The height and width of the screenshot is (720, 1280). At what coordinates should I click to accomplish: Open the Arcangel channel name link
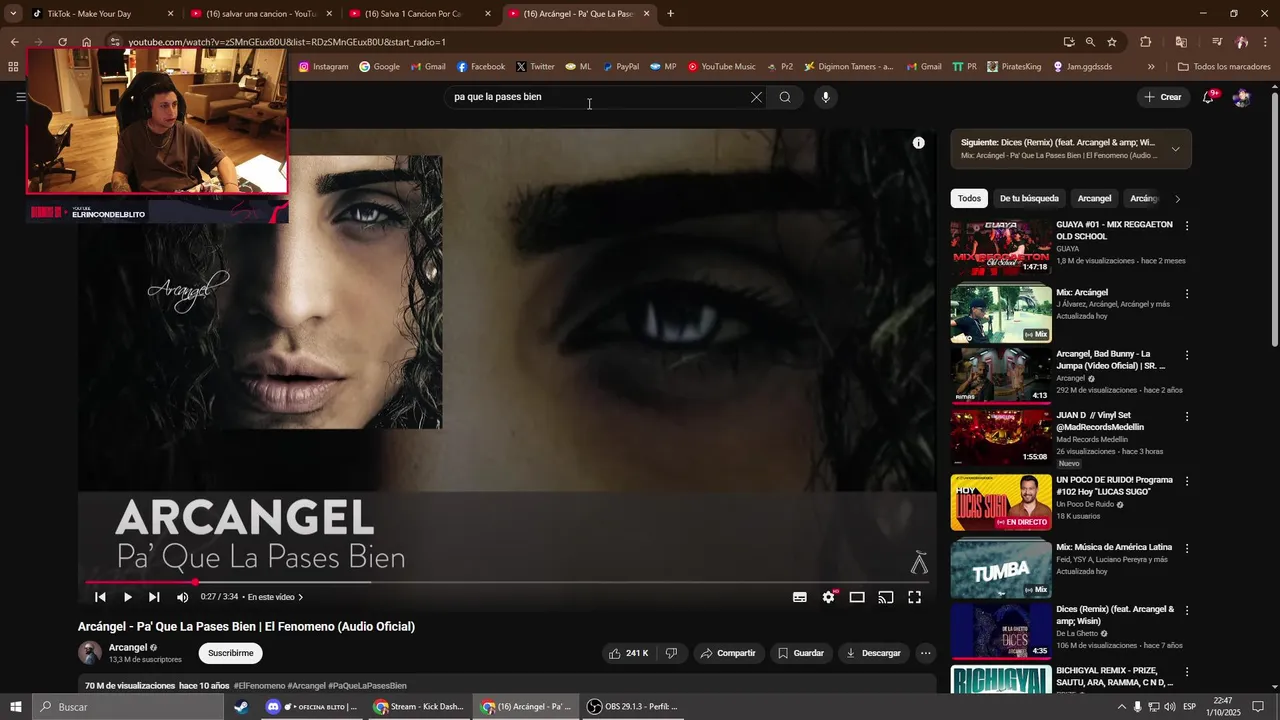click(x=128, y=647)
